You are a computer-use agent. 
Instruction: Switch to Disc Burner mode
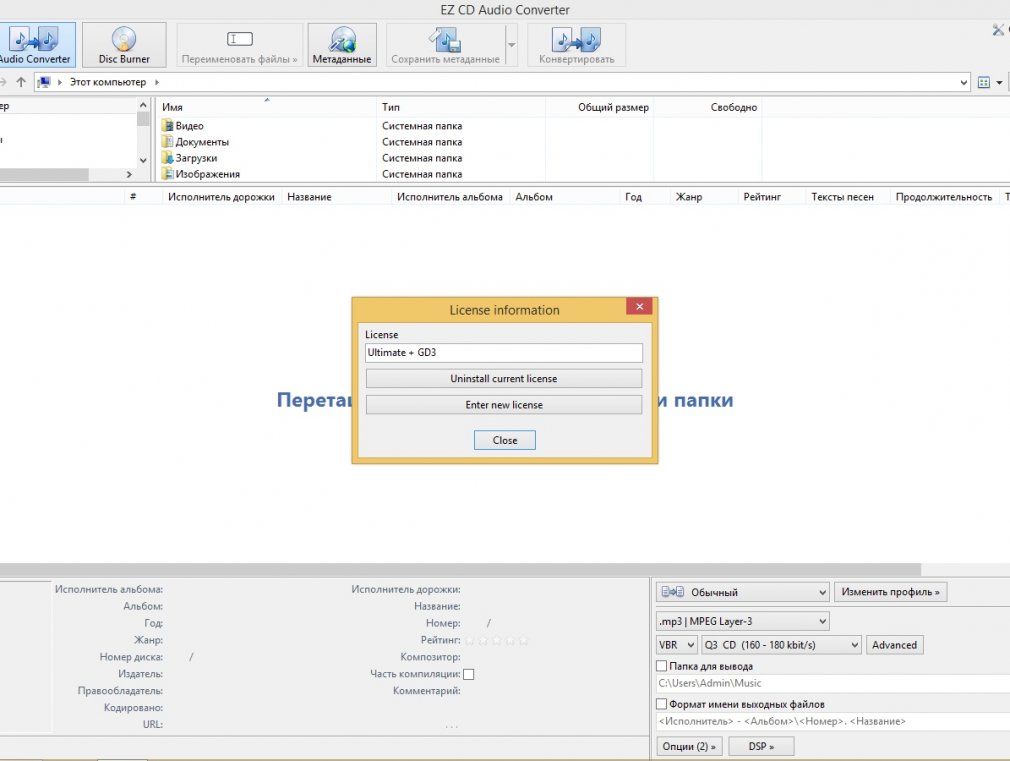coord(124,44)
